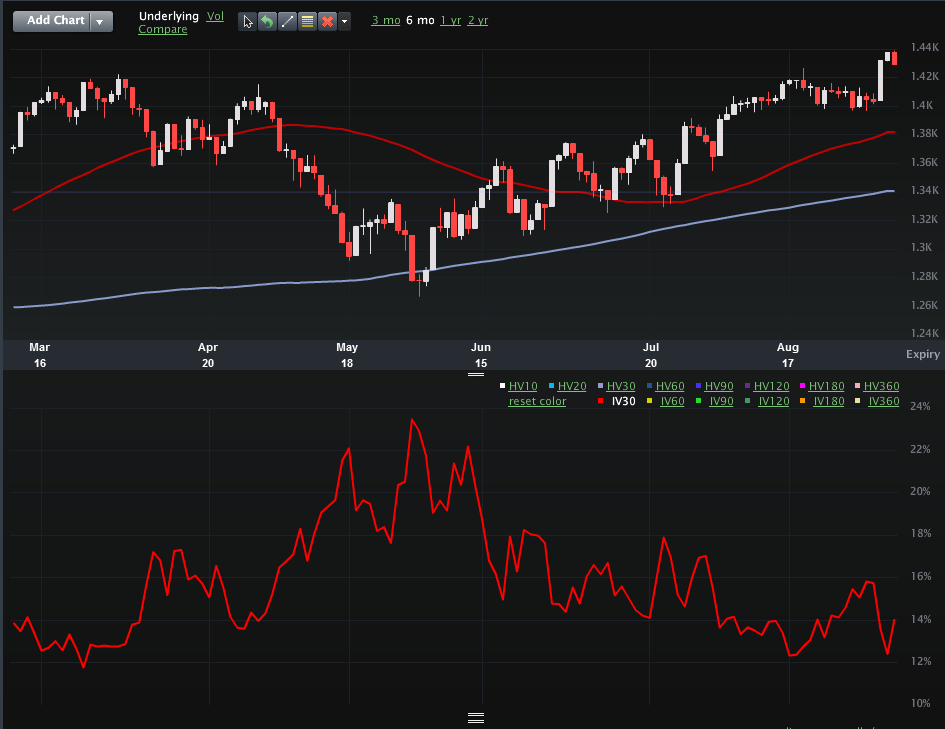This screenshot has width=945, height=729.
Task: Select the 1 yr time range
Action: 450,20
